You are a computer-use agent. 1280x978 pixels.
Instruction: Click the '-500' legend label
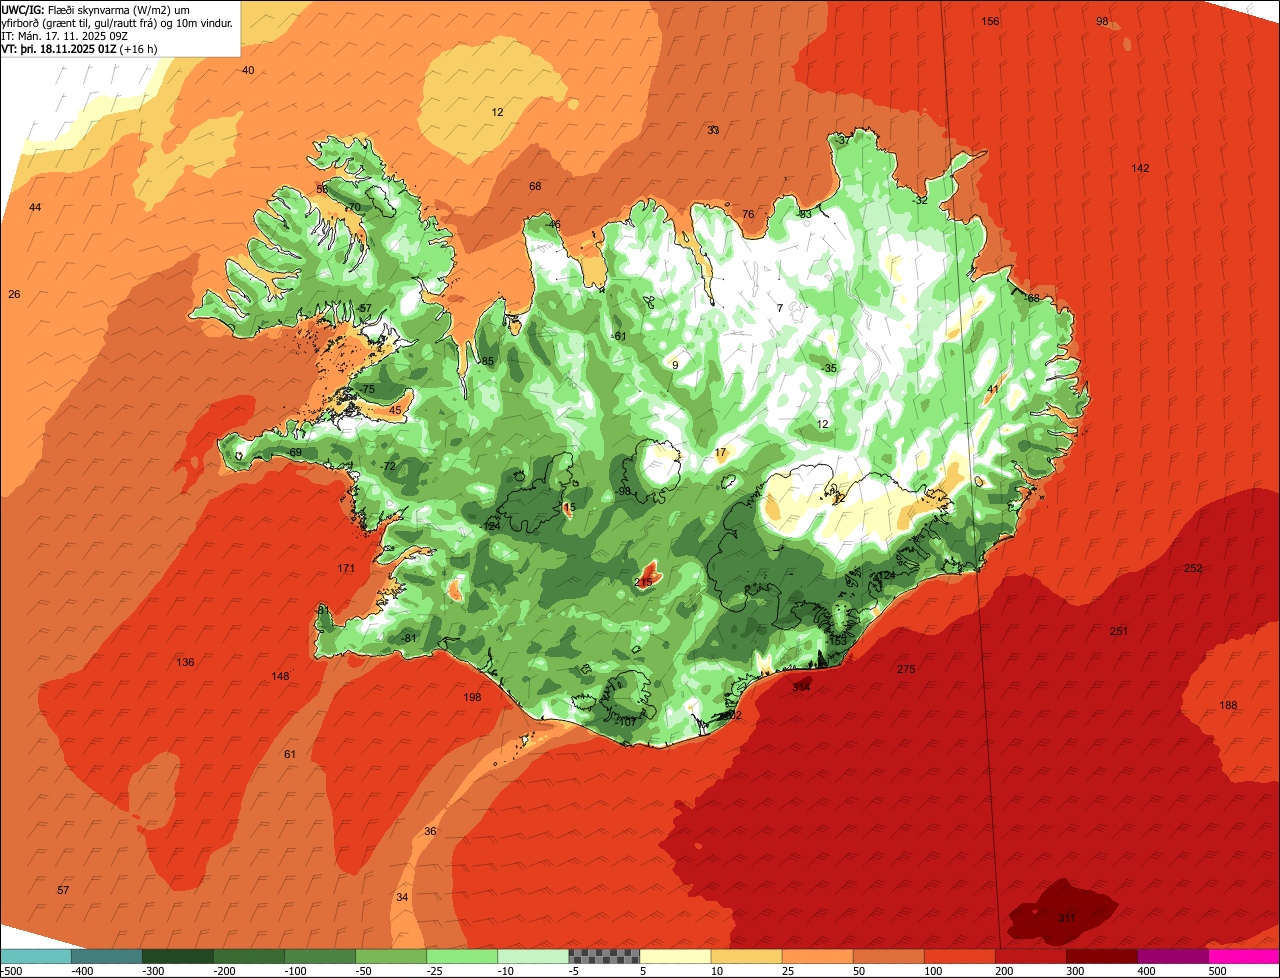pos(13,971)
